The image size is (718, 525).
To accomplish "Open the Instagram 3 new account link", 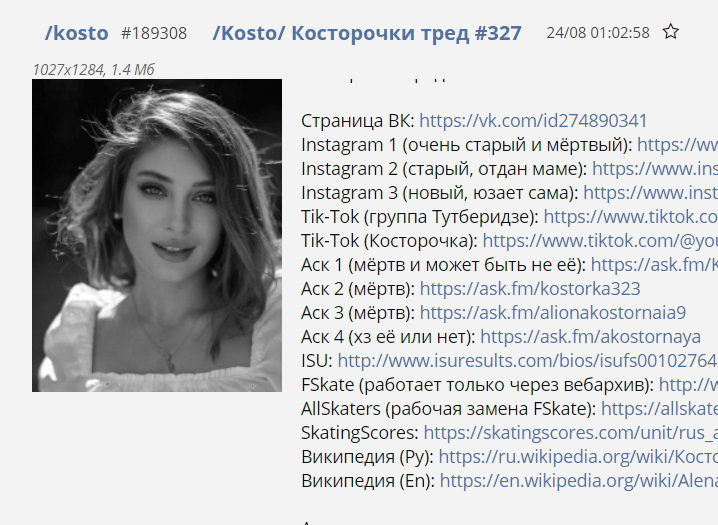I will (x=651, y=193).
